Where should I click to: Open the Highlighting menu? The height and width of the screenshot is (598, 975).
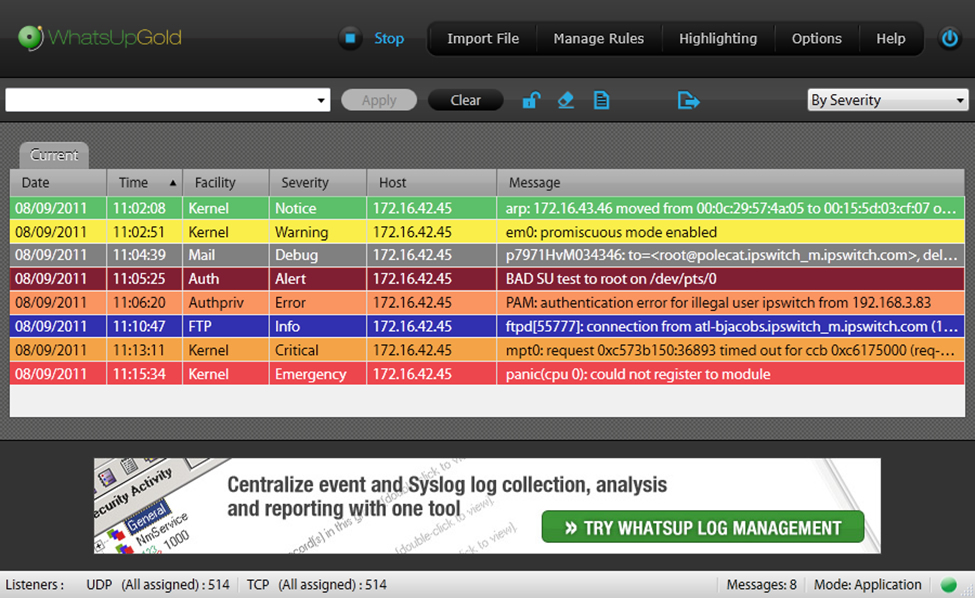[718, 39]
